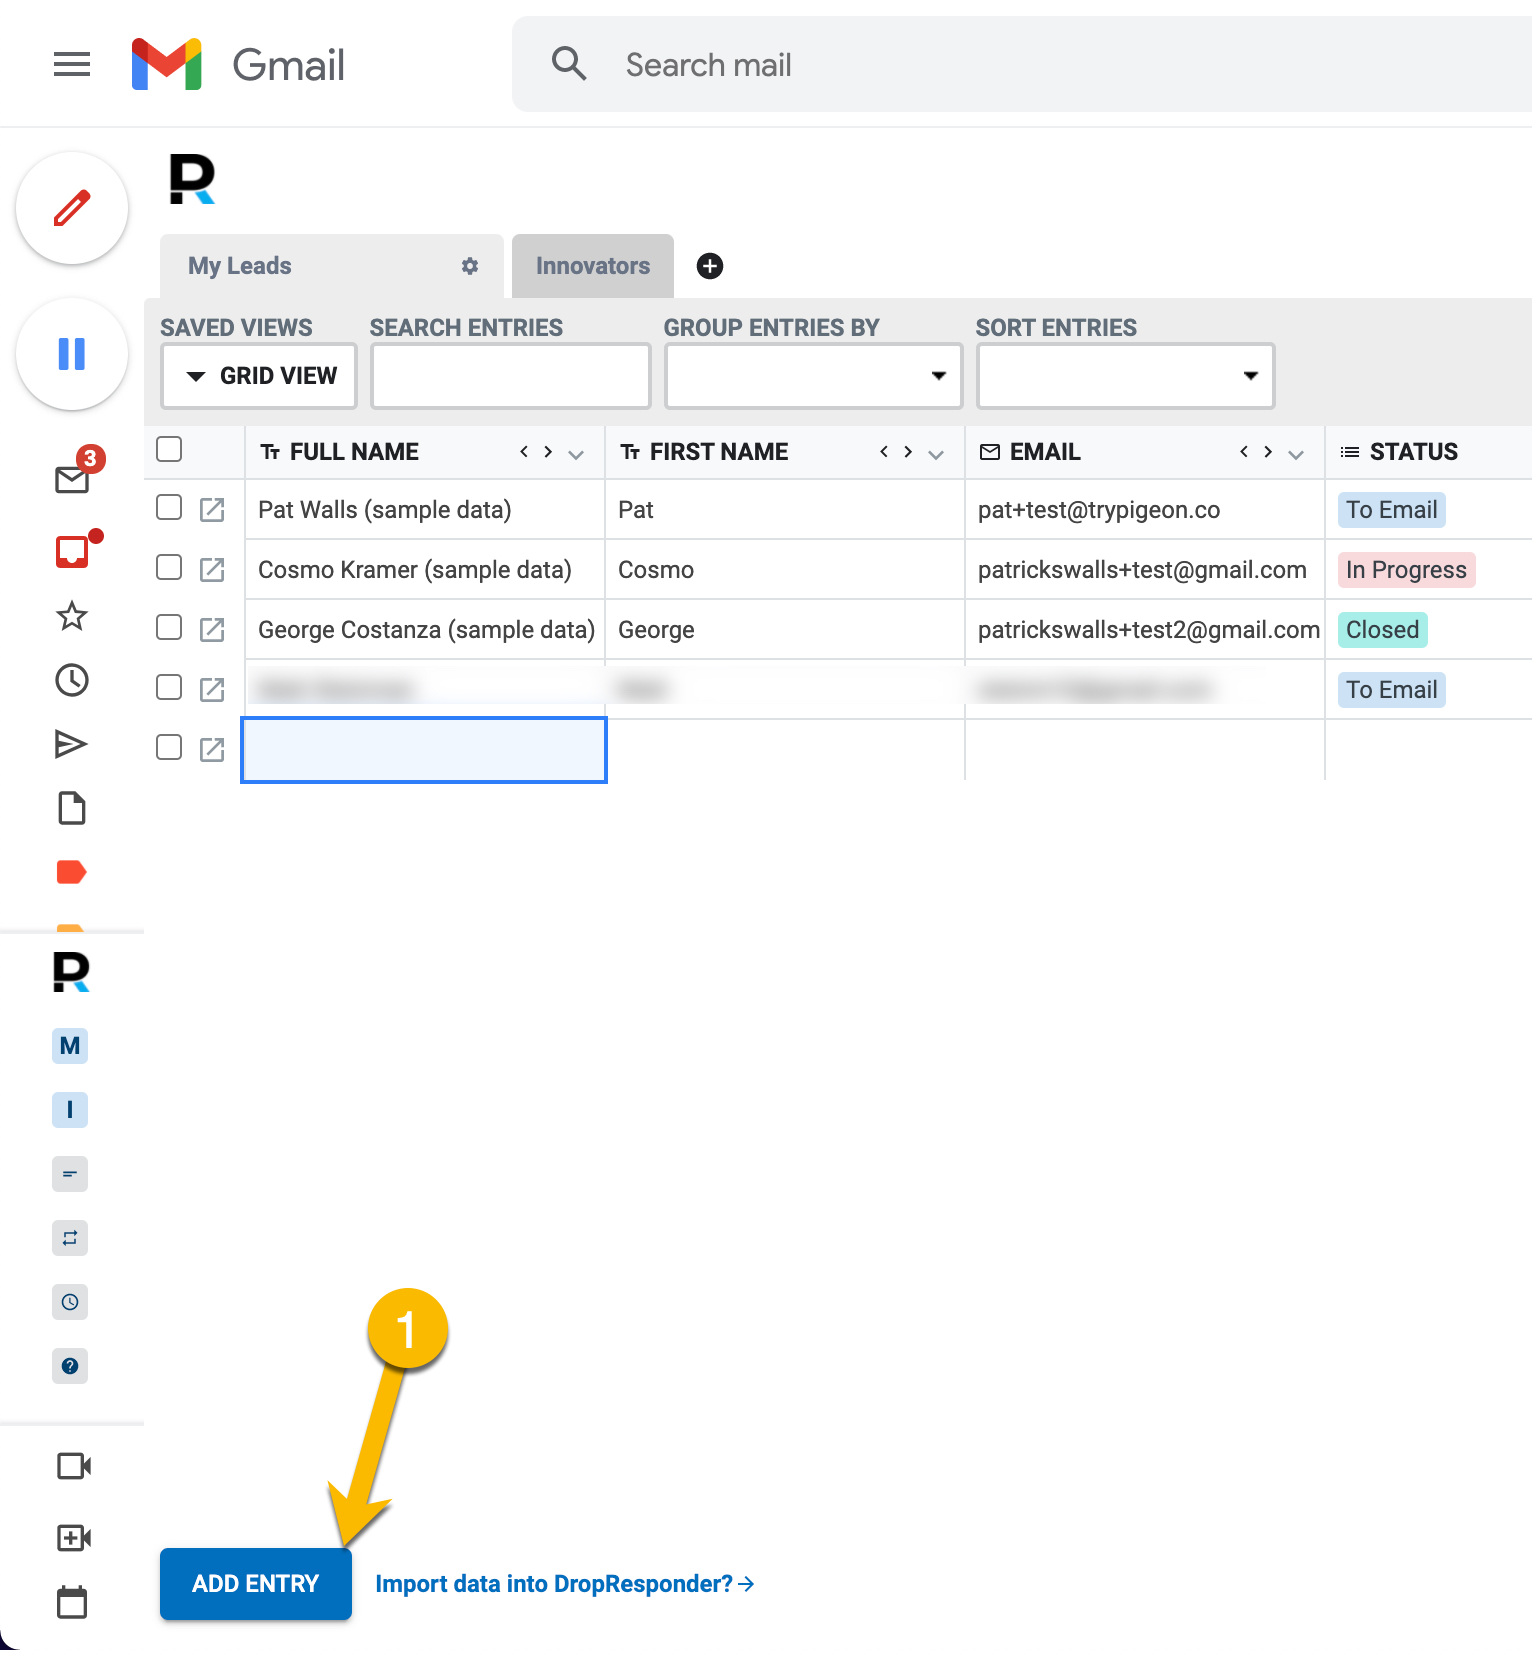Viewport: 1532px width, 1662px height.
Task: Open the I list shortcut in sidebar
Action: tap(70, 1110)
